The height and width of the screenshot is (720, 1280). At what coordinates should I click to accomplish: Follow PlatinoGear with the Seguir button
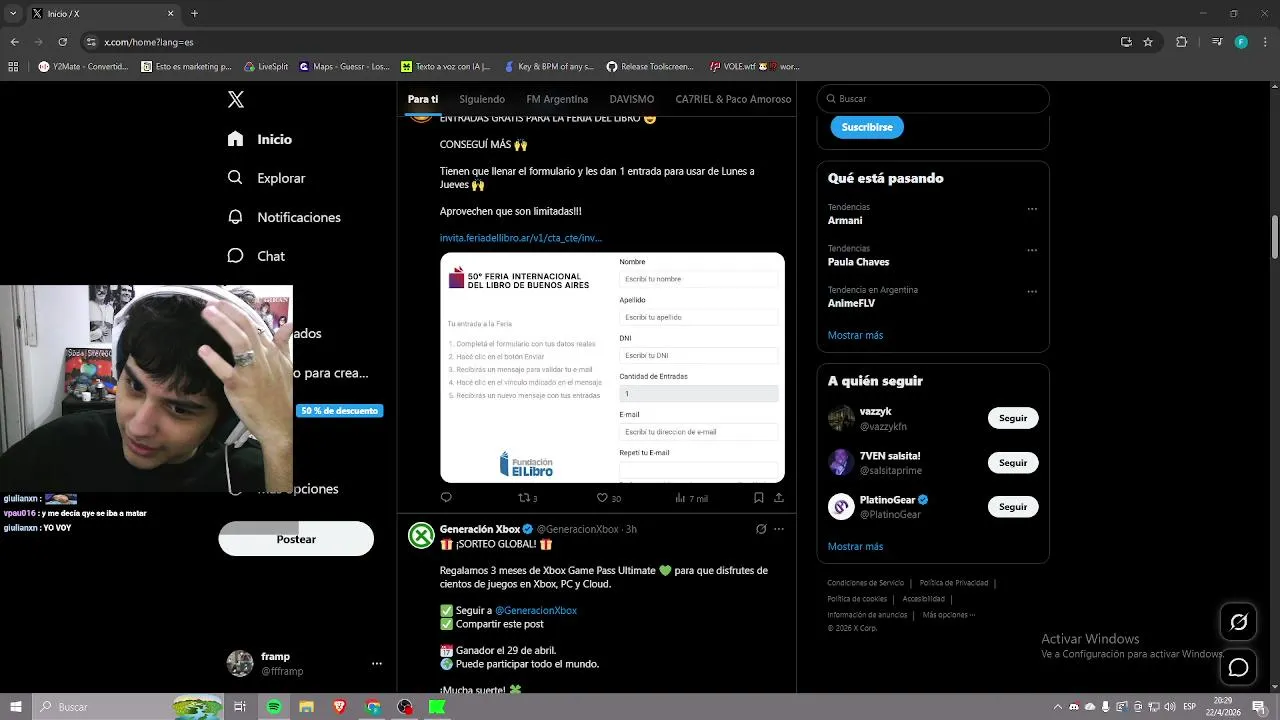coord(1013,507)
